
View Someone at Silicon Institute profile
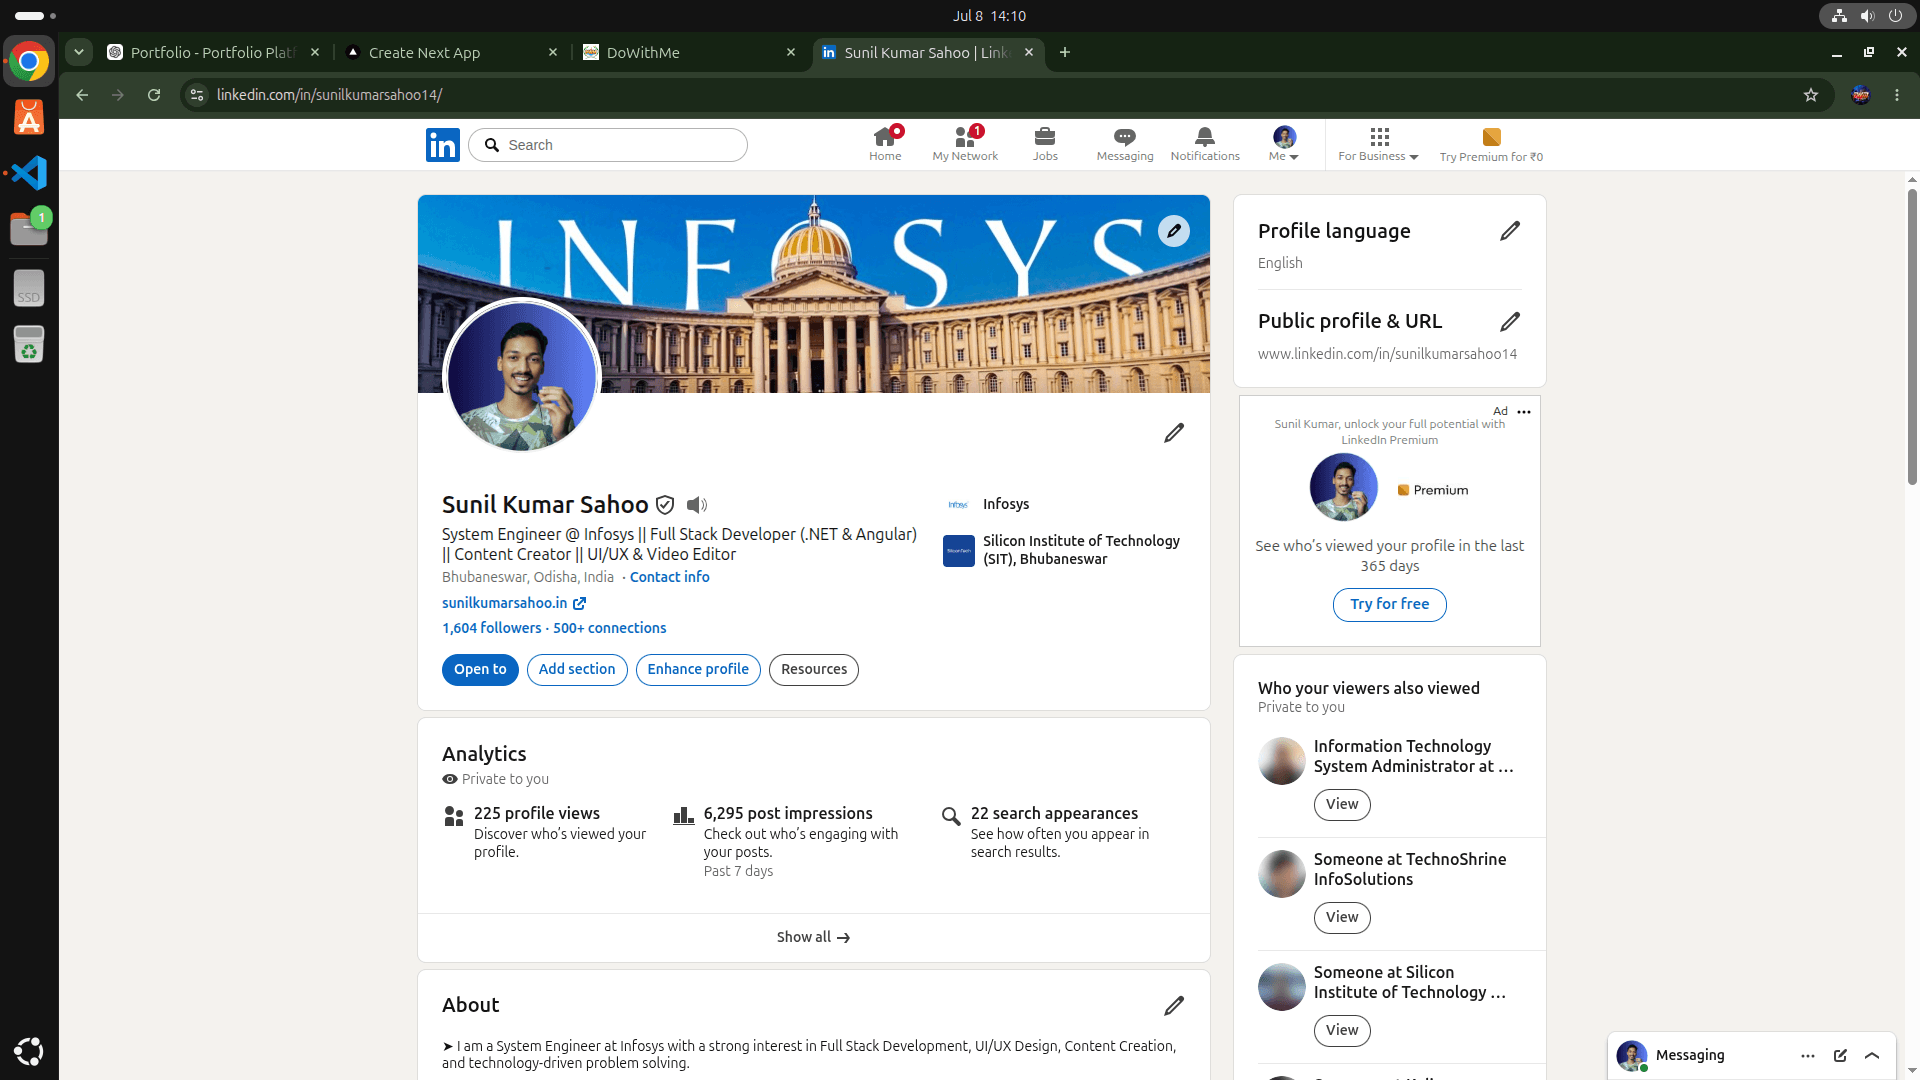(x=1342, y=1031)
